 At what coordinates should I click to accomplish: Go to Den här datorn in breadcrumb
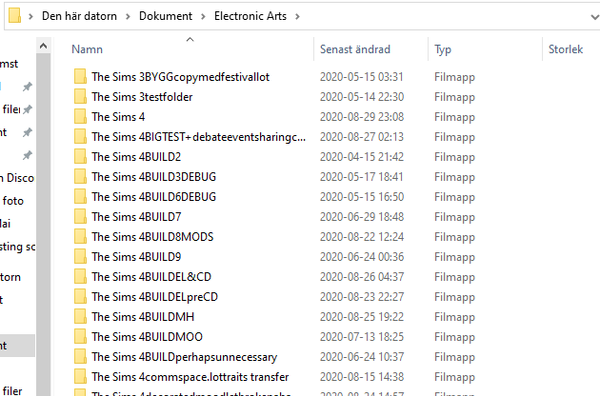(x=79, y=16)
